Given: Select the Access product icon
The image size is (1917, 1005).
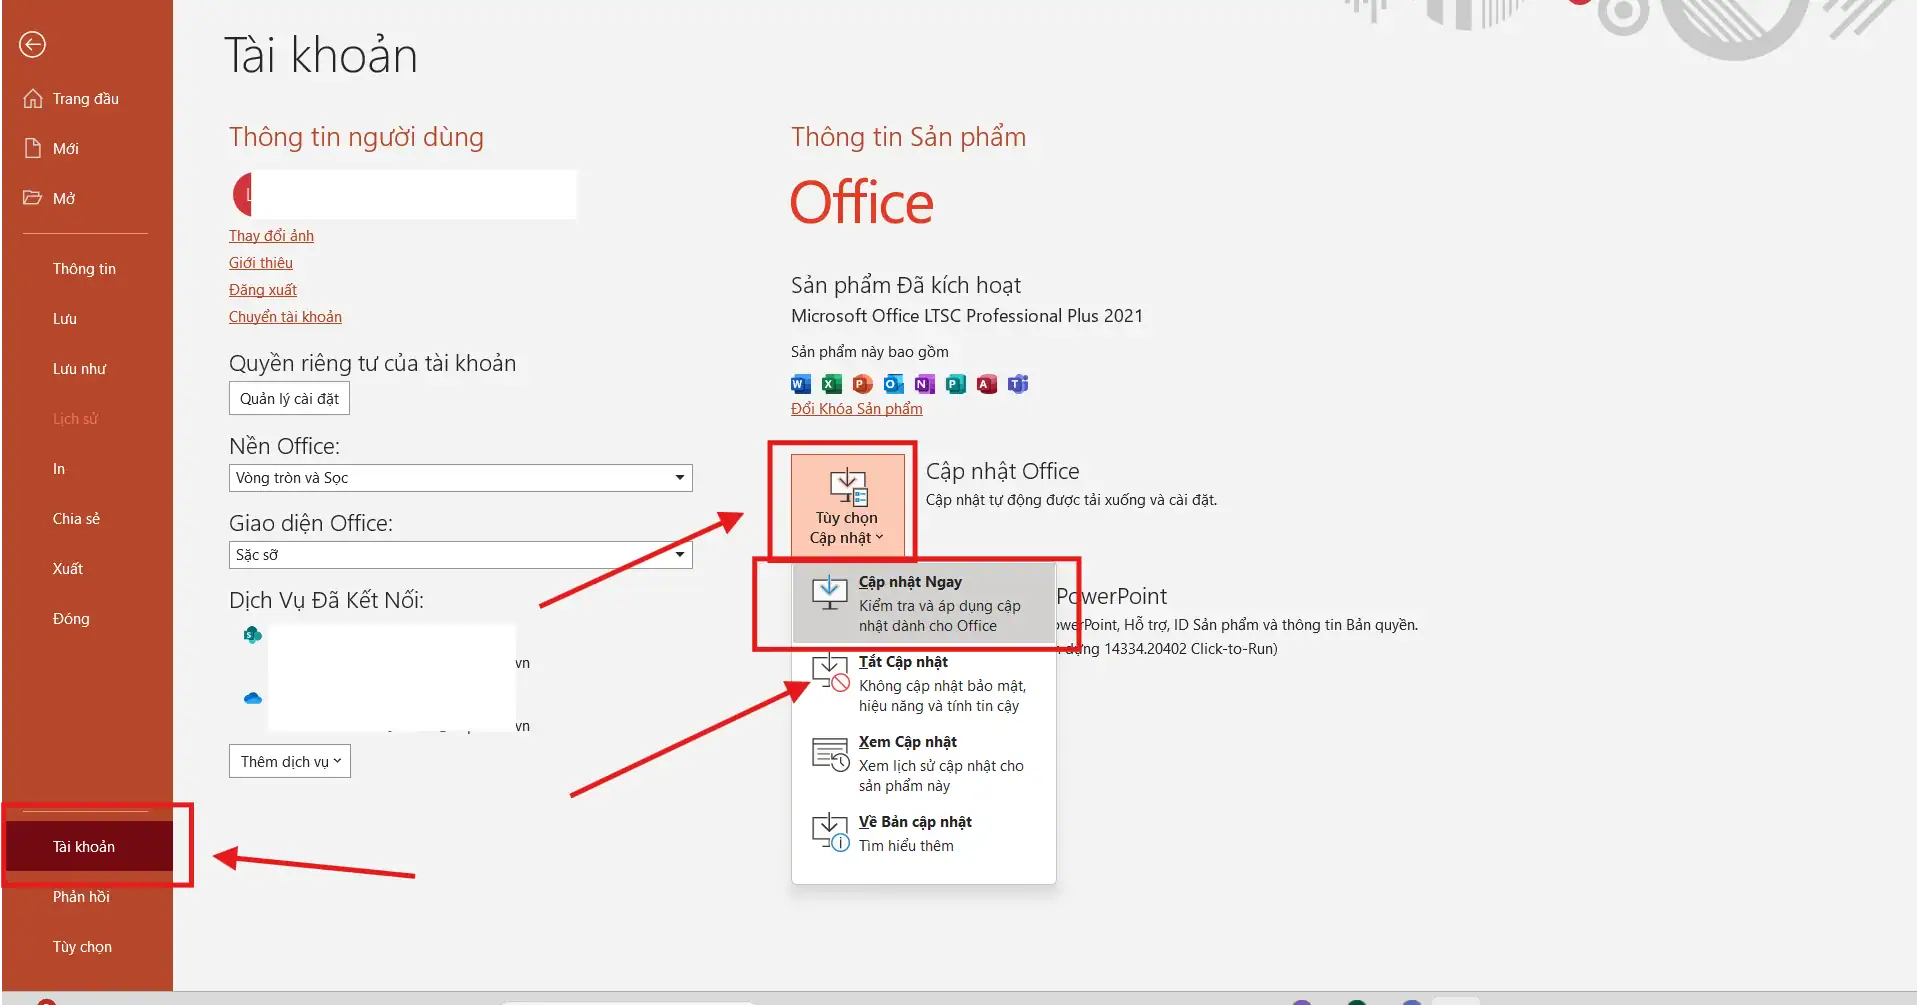Looking at the screenshot, I should point(988,384).
